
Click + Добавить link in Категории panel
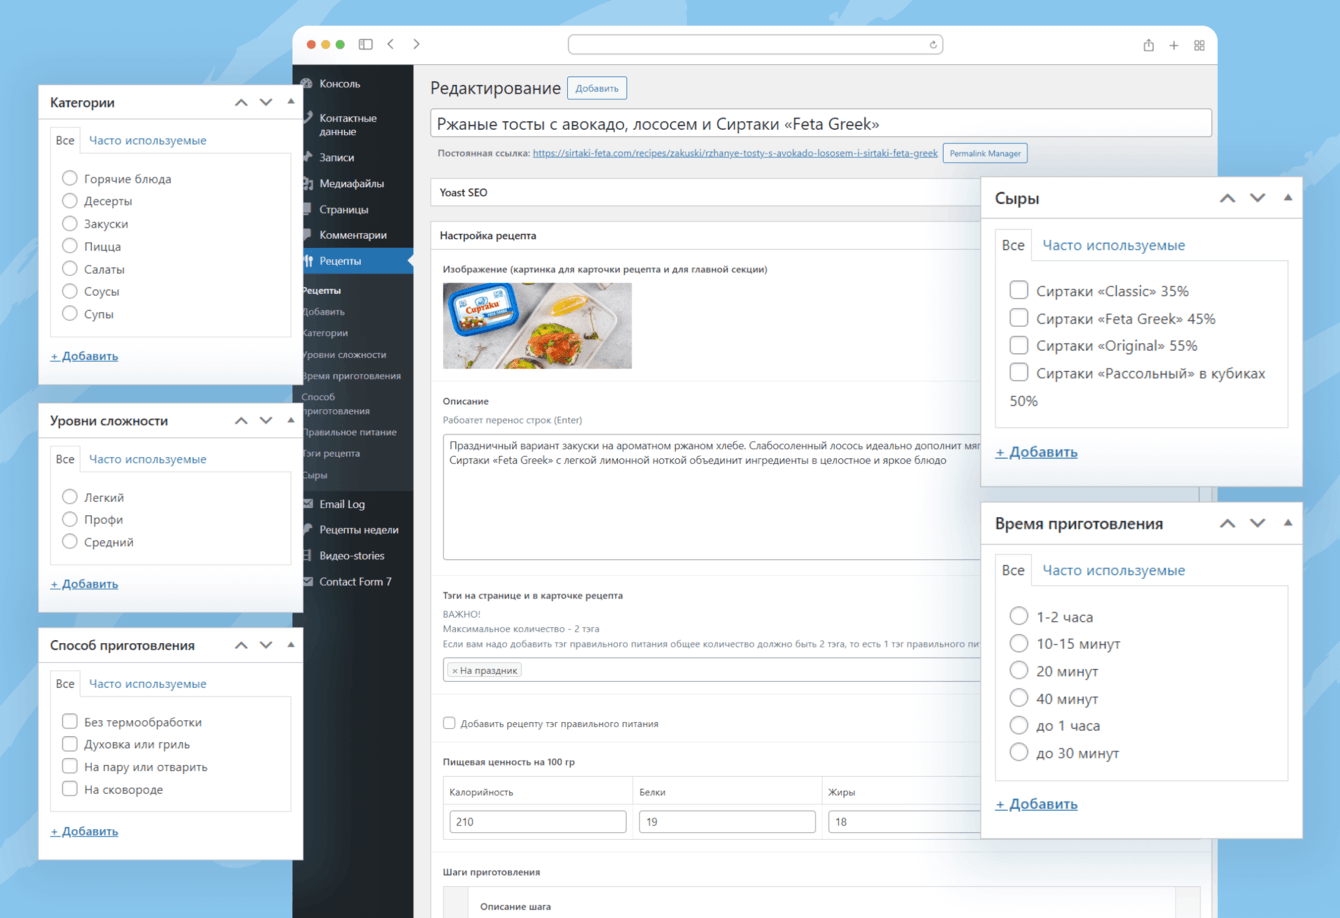84,356
